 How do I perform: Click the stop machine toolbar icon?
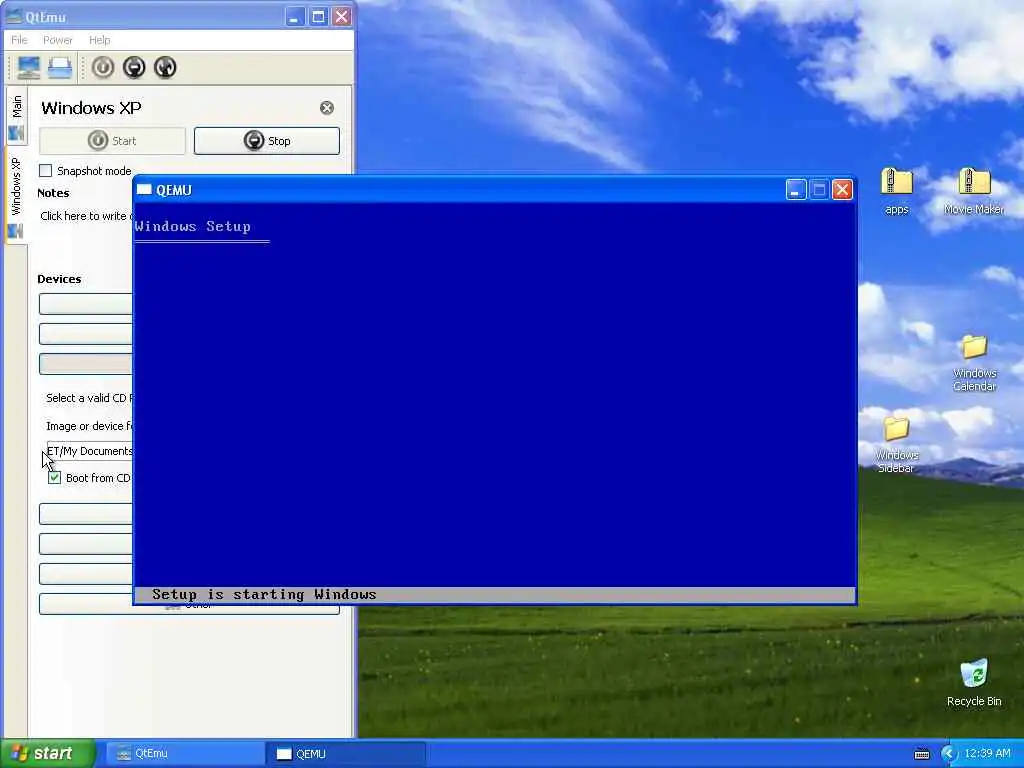[x=134, y=67]
